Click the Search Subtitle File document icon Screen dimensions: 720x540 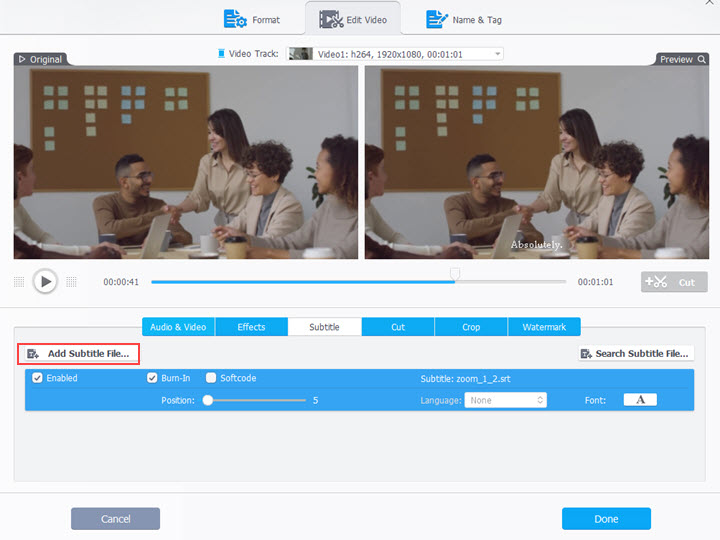click(586, 354)
